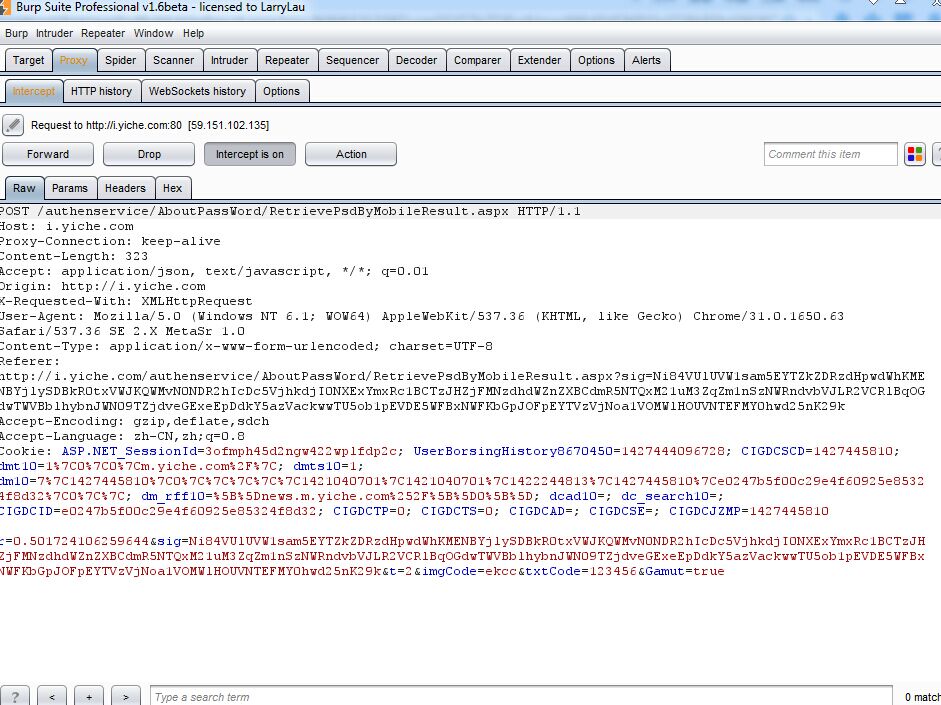Click the Request to http://i.yiche.com:80 label

pyautogui.click(x=150, y=125)
